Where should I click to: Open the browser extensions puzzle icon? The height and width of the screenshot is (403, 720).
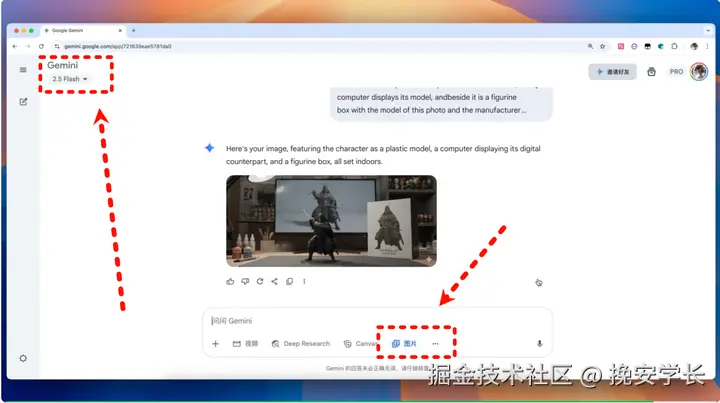(x=674, y=46)
